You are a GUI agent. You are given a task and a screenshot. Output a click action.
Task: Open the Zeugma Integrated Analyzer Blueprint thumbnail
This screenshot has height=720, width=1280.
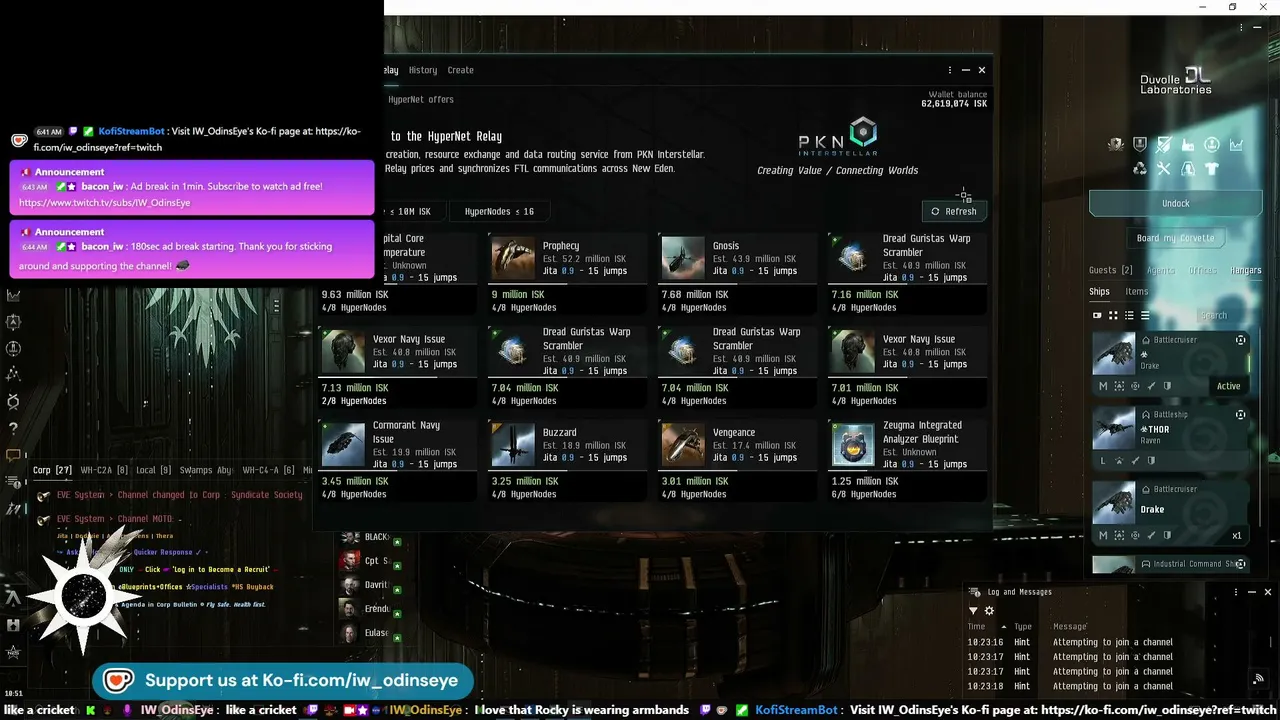tap(853, 445)
